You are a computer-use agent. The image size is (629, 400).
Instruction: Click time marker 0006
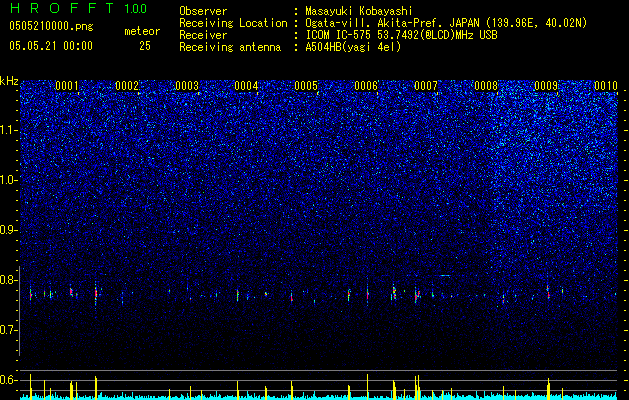366,86
